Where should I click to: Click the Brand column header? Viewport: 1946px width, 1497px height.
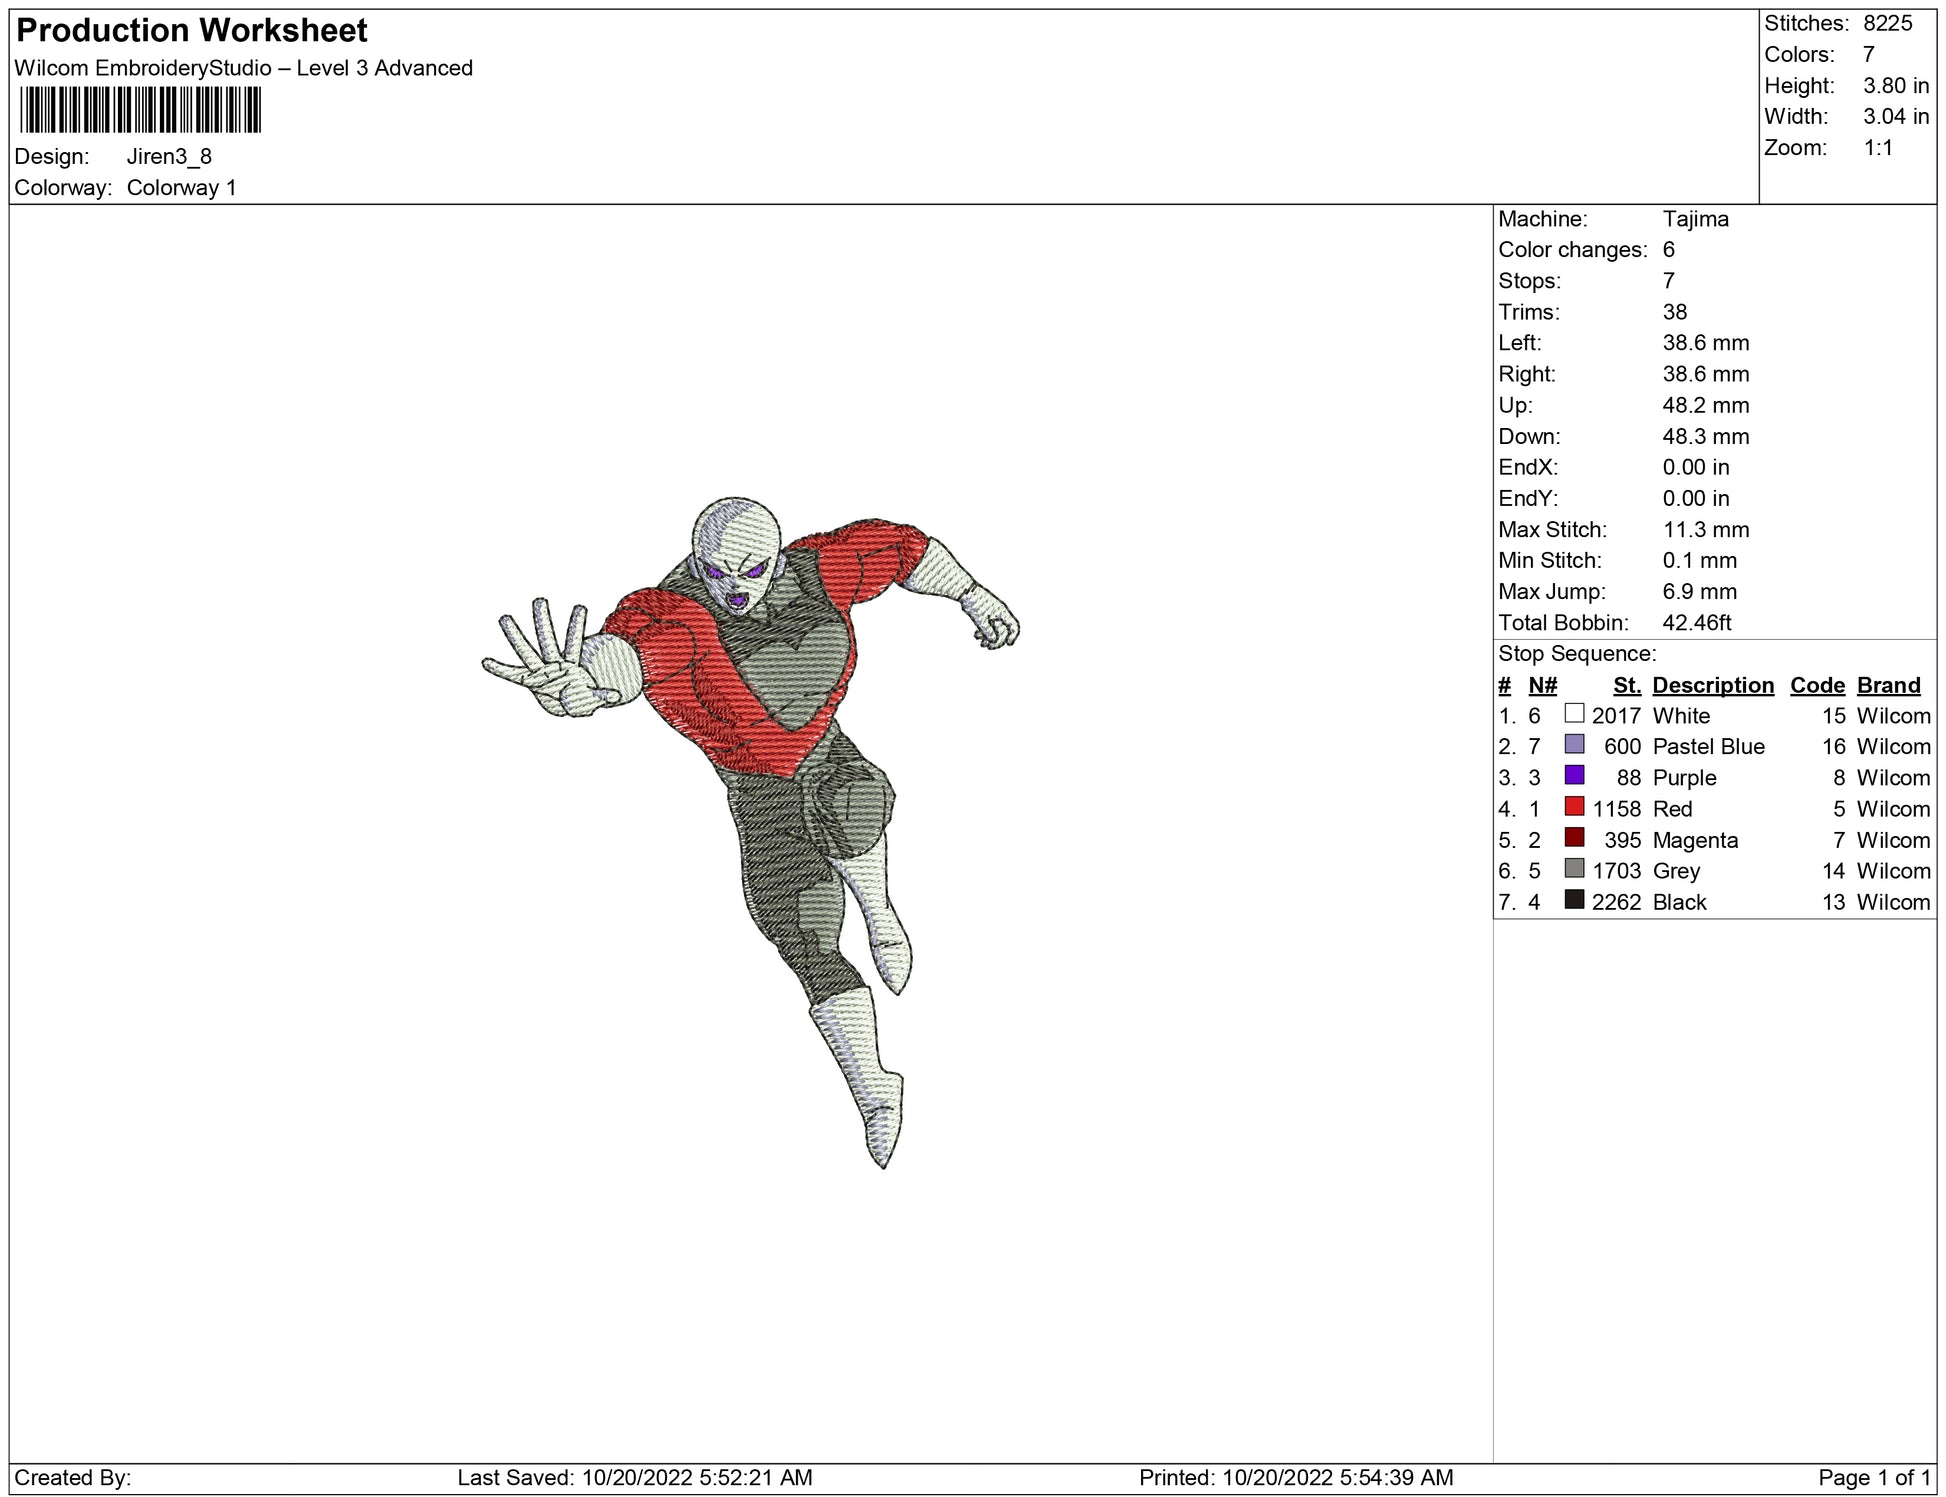point(1888,685)
